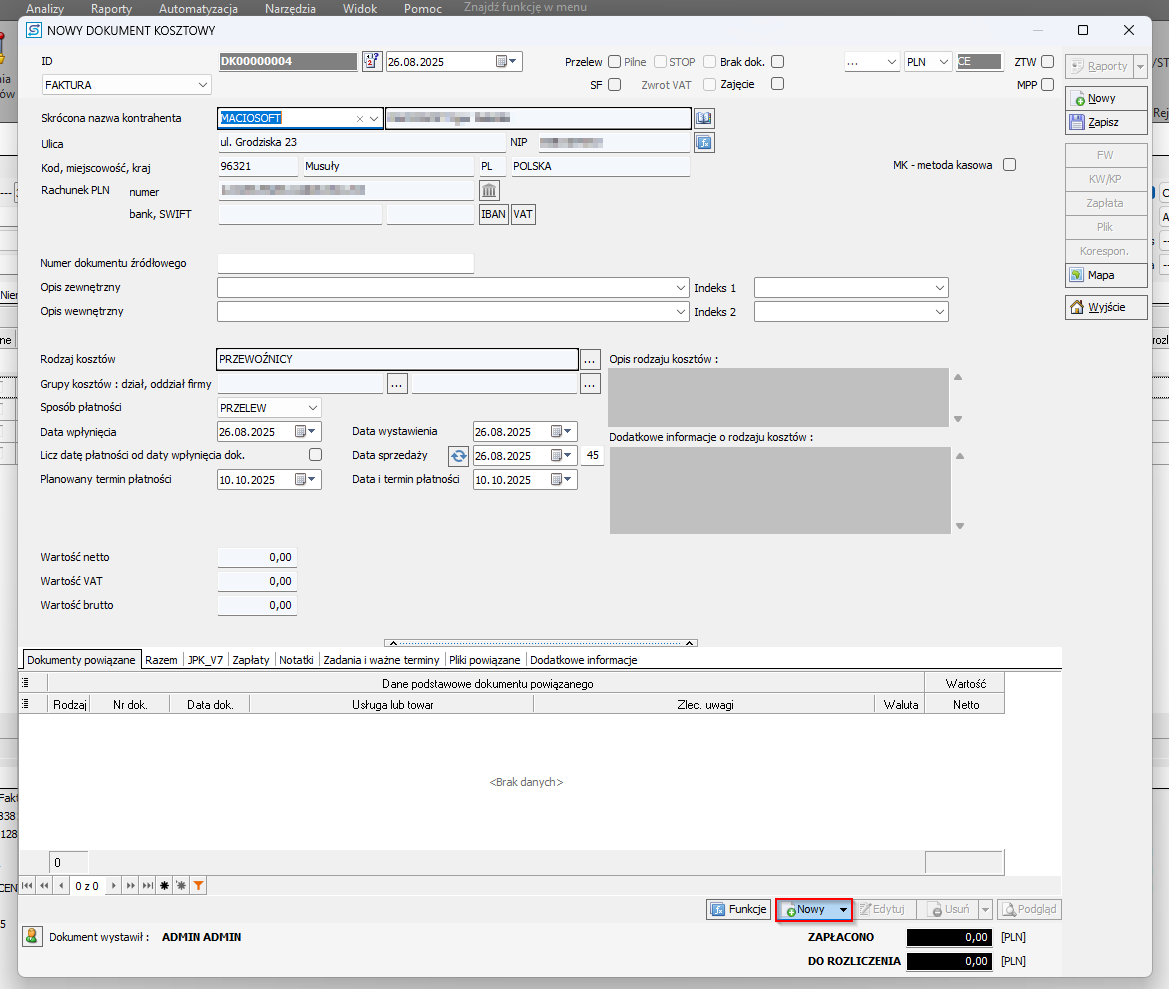Click the contractor address book icon
The image size is (1169, 989).
704,118
